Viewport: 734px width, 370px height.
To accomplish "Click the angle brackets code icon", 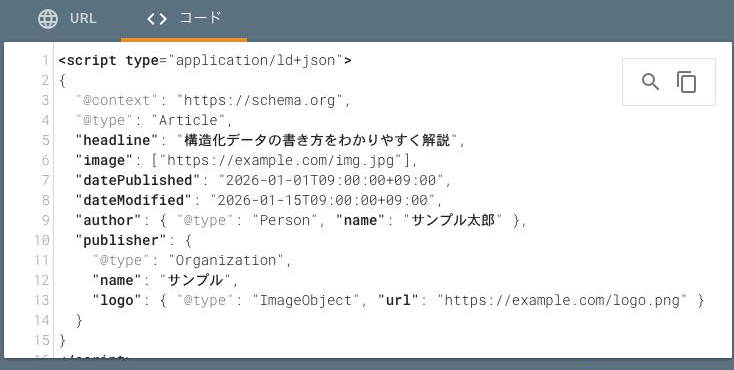I will pyautogui.click(x=157, y=19).
